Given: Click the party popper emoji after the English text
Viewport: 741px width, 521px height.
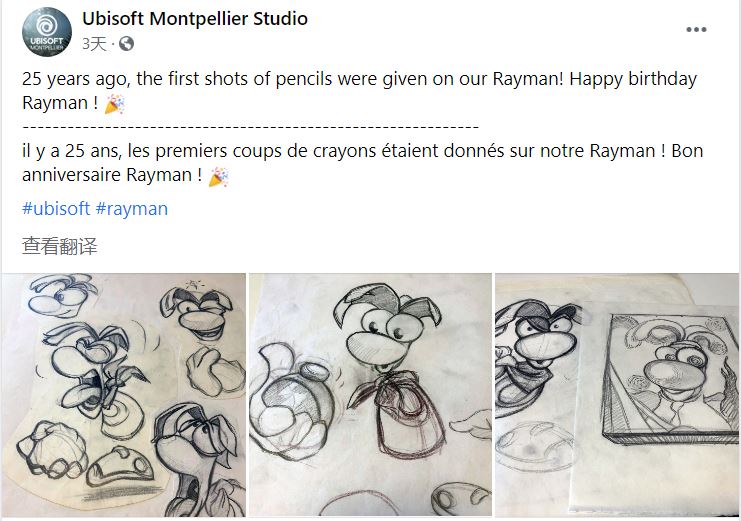Looking at the screenshot, I should click(x=114, y=104).
